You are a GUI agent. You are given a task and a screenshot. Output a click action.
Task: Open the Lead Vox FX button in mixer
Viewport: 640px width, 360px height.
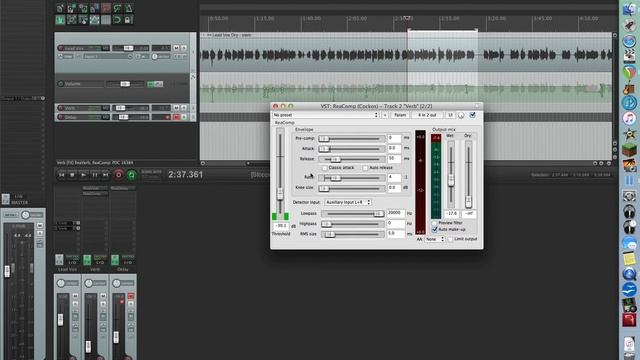(x=59, y=260)
